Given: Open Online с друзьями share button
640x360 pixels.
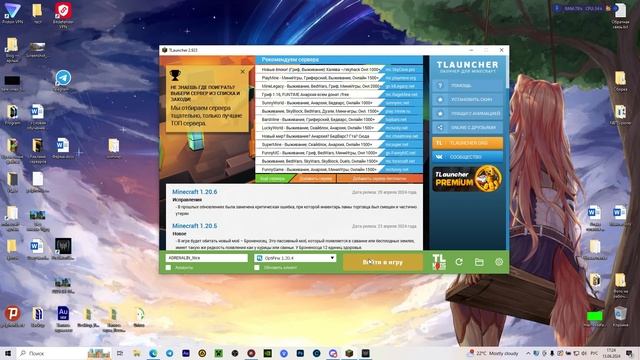Looking at the screenshot, I should pos(468,127).
